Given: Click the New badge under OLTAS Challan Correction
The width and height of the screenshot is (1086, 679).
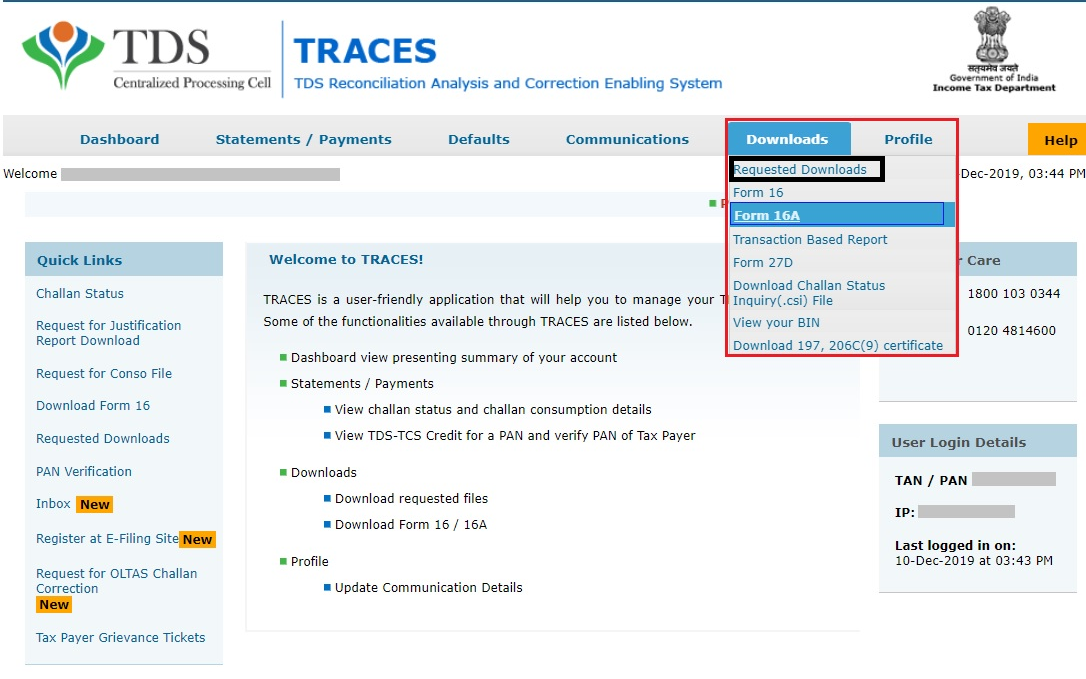Looking at the screenshot, I should click(x=54, y=604).
